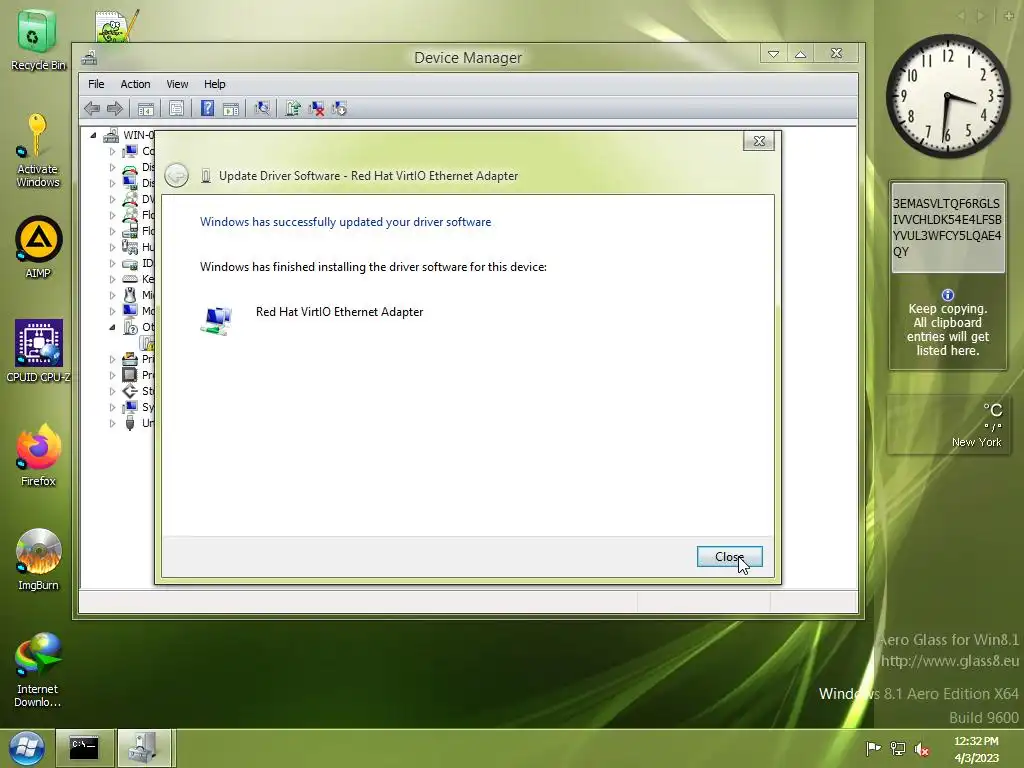
Task: Select the Storage controllers icon in tree
Action: pos(130,391)
